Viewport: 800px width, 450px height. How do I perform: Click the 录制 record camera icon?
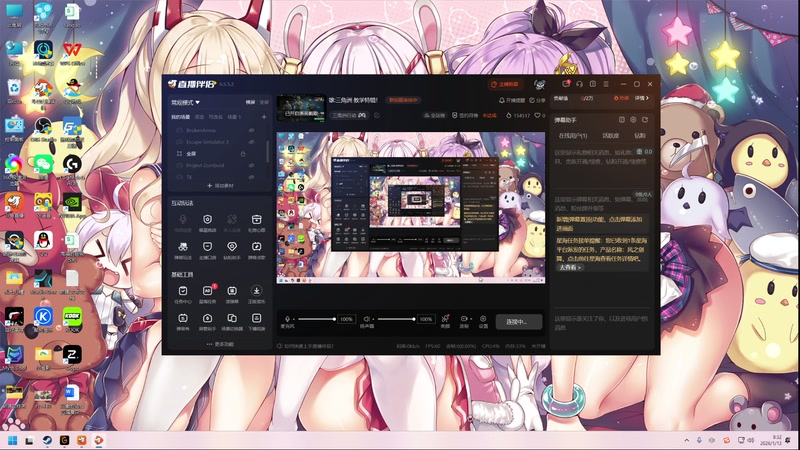pos(464,318)
